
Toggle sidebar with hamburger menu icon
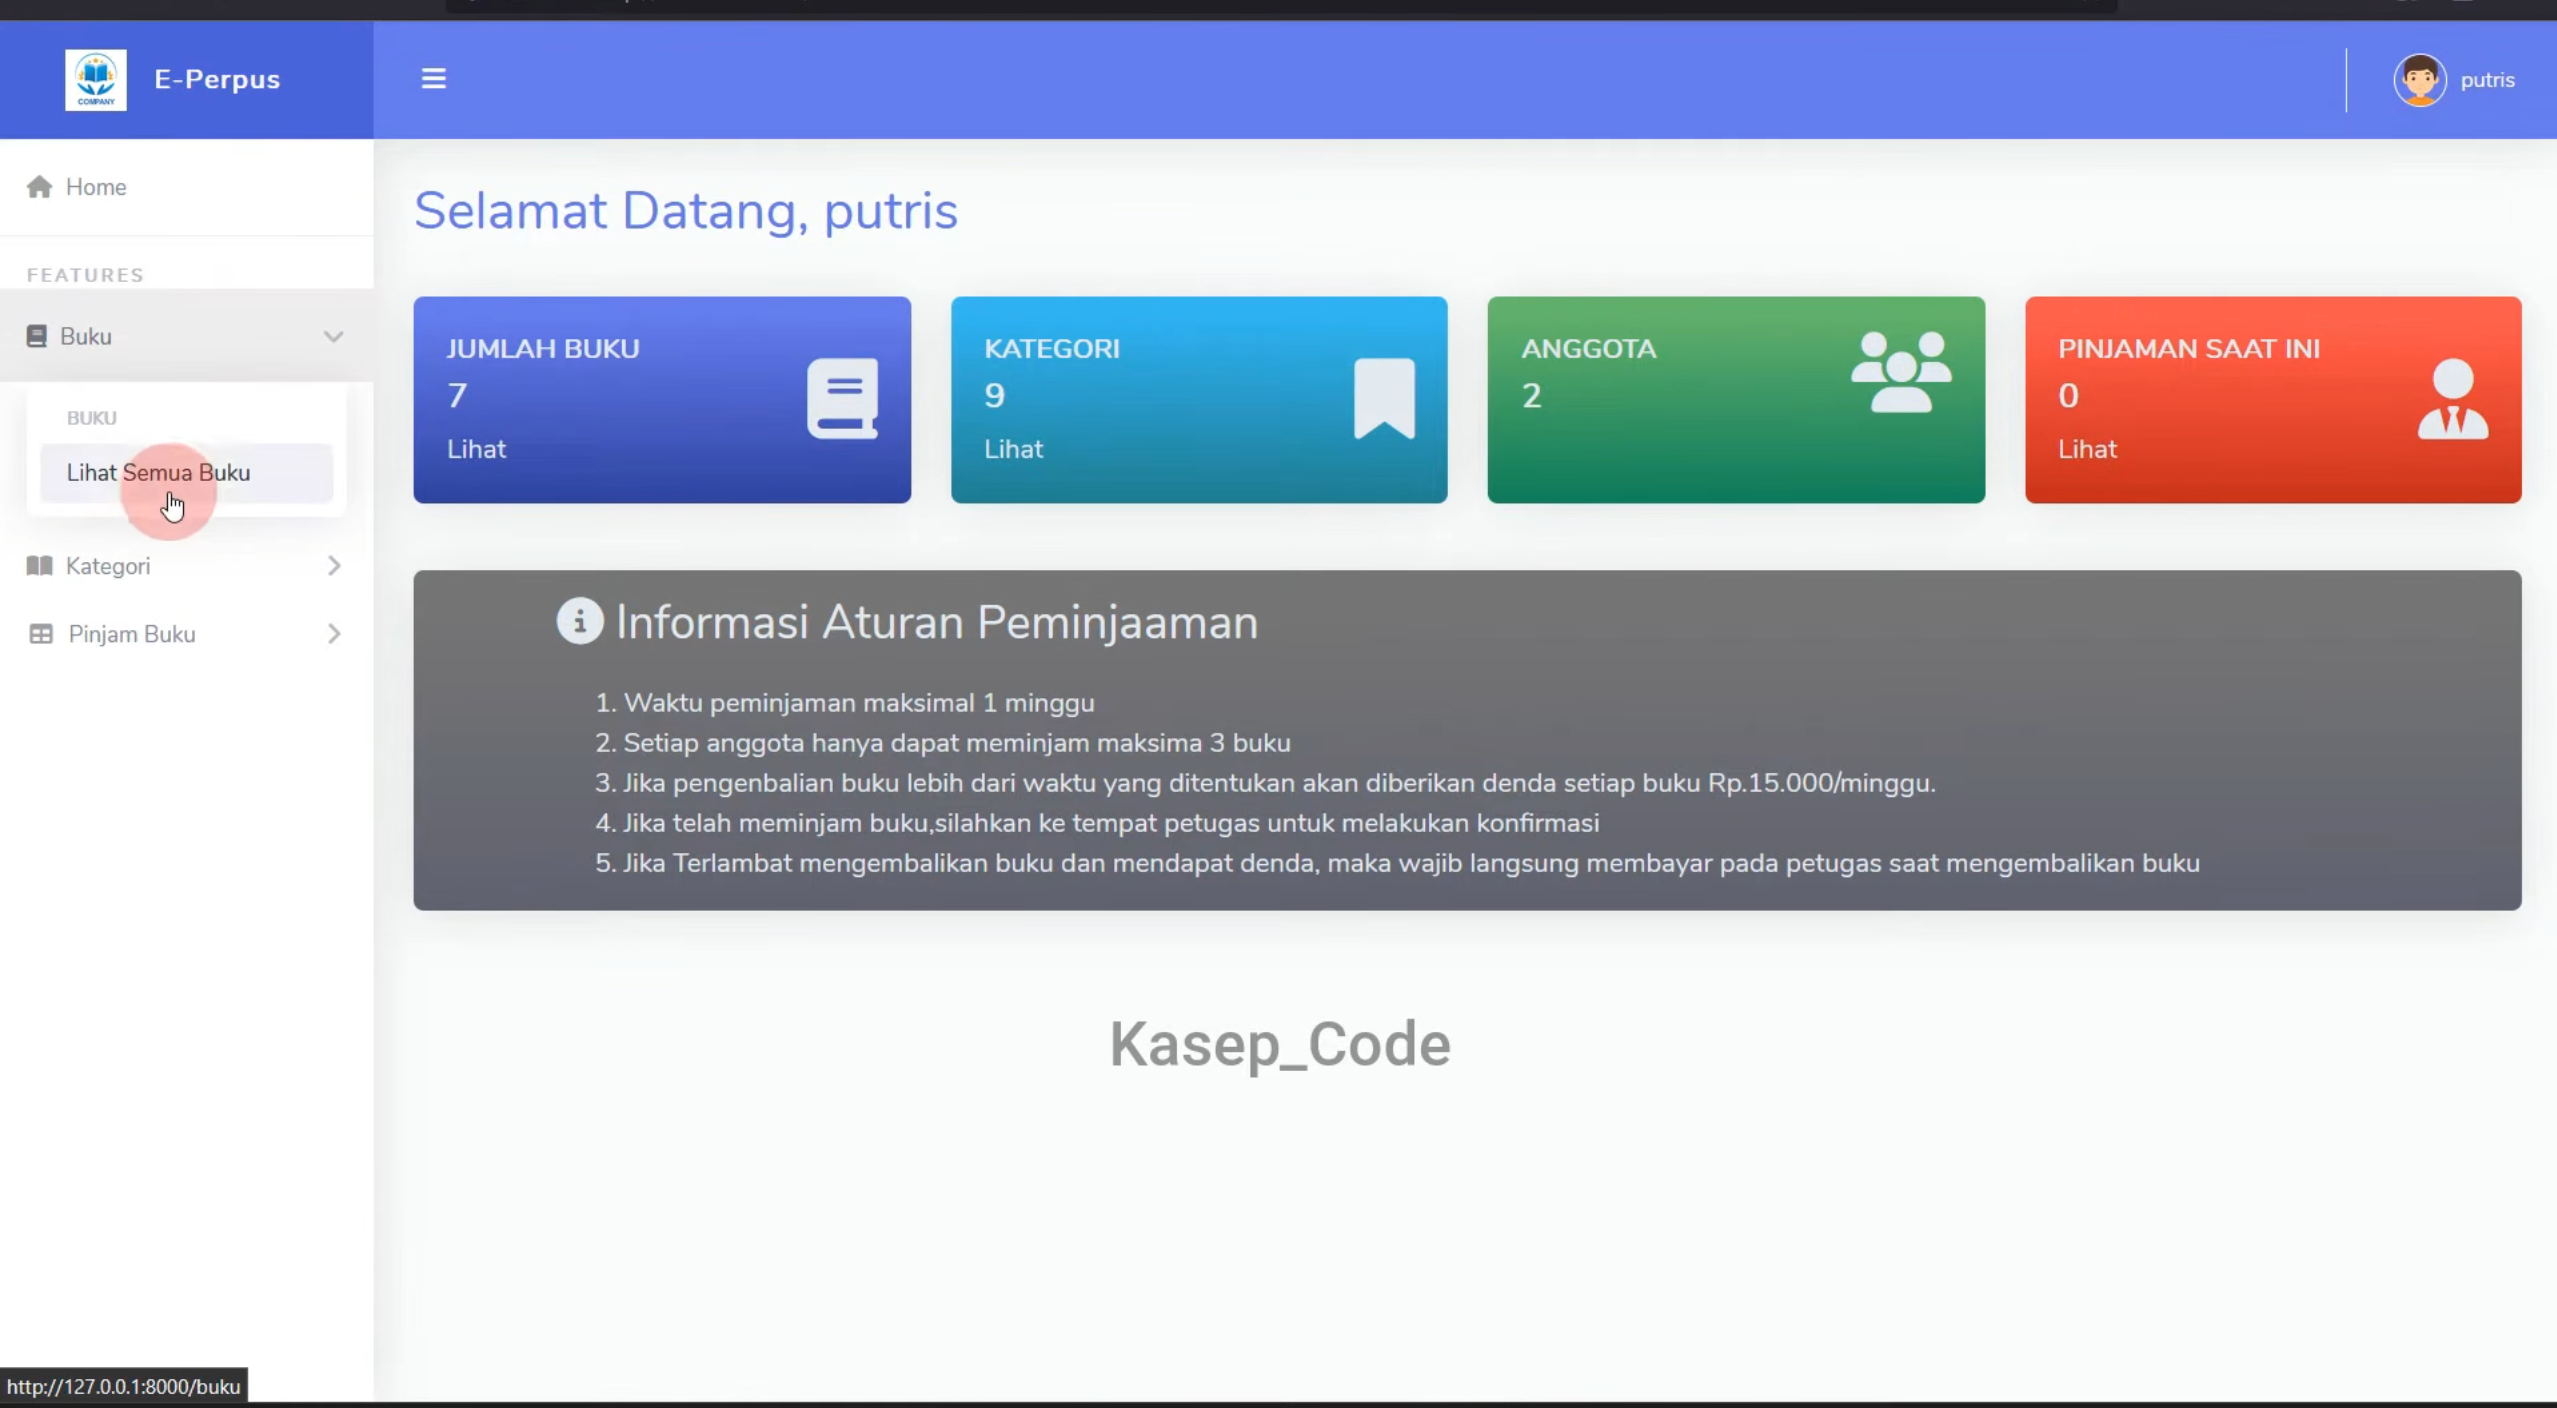tap(433, 78)
